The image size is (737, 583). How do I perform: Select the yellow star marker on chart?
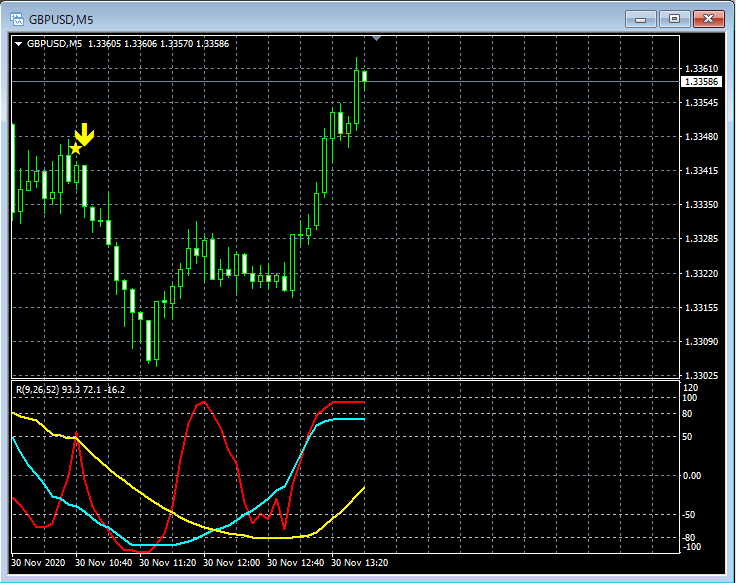[x=75, y=148]
